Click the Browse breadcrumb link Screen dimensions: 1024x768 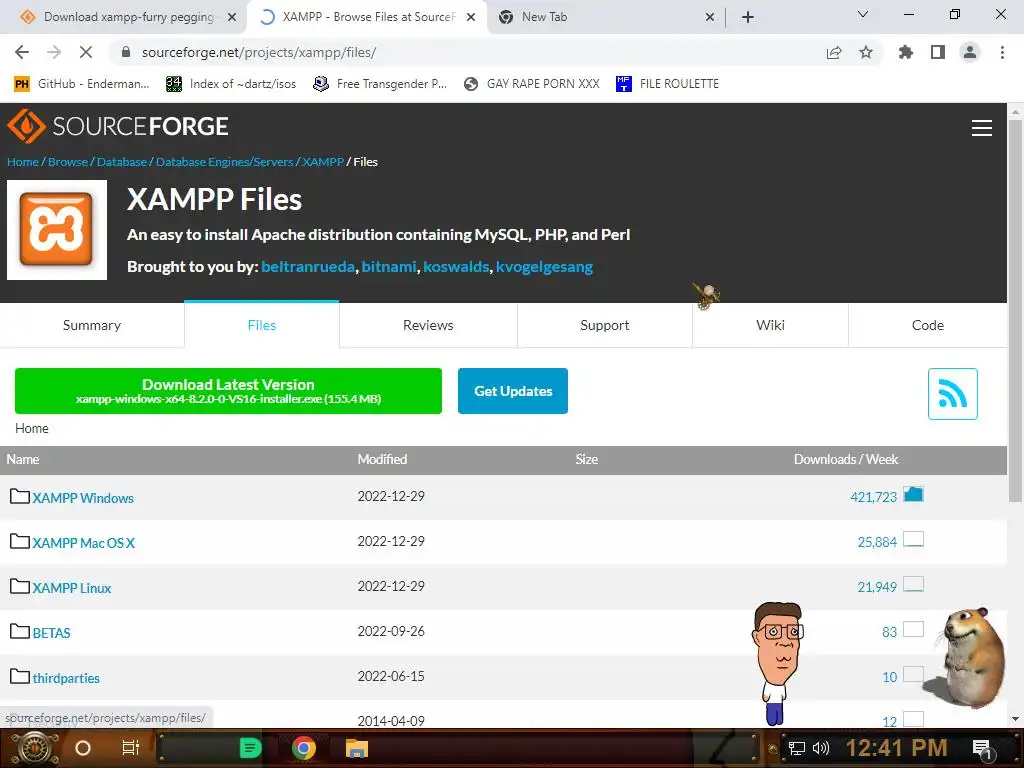coord(68,161)
